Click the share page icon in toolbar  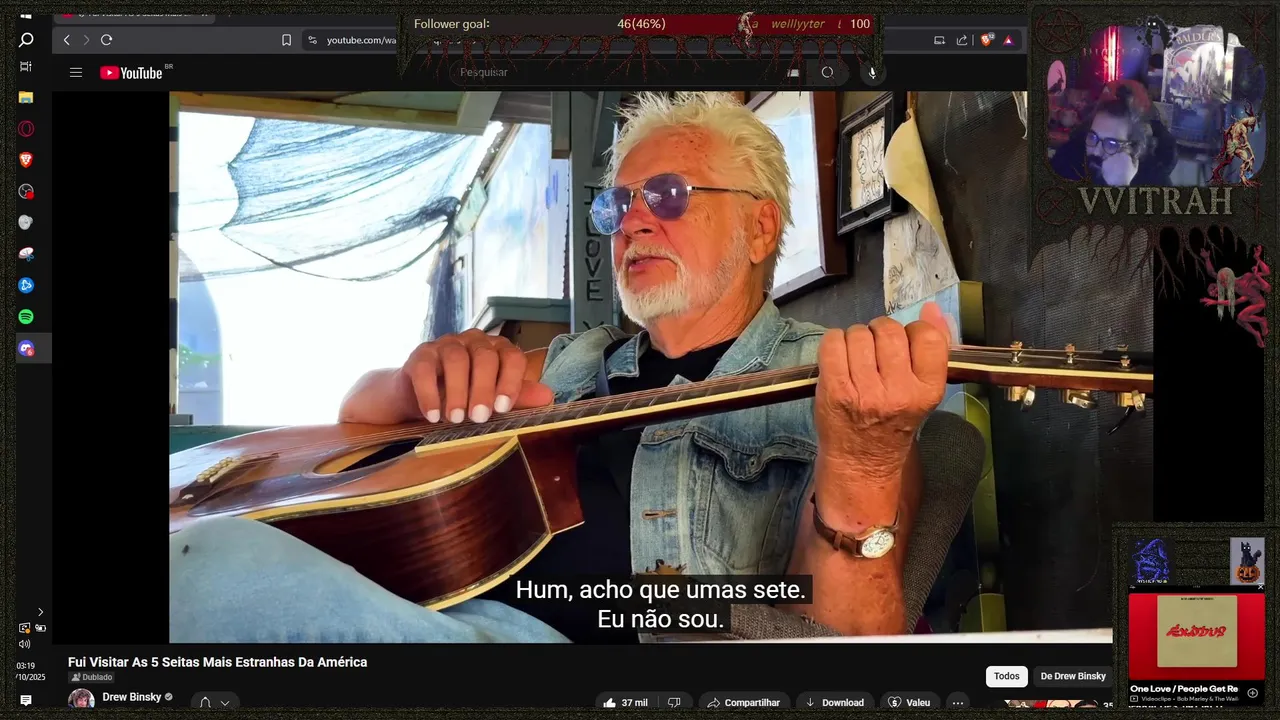(962, 40)
